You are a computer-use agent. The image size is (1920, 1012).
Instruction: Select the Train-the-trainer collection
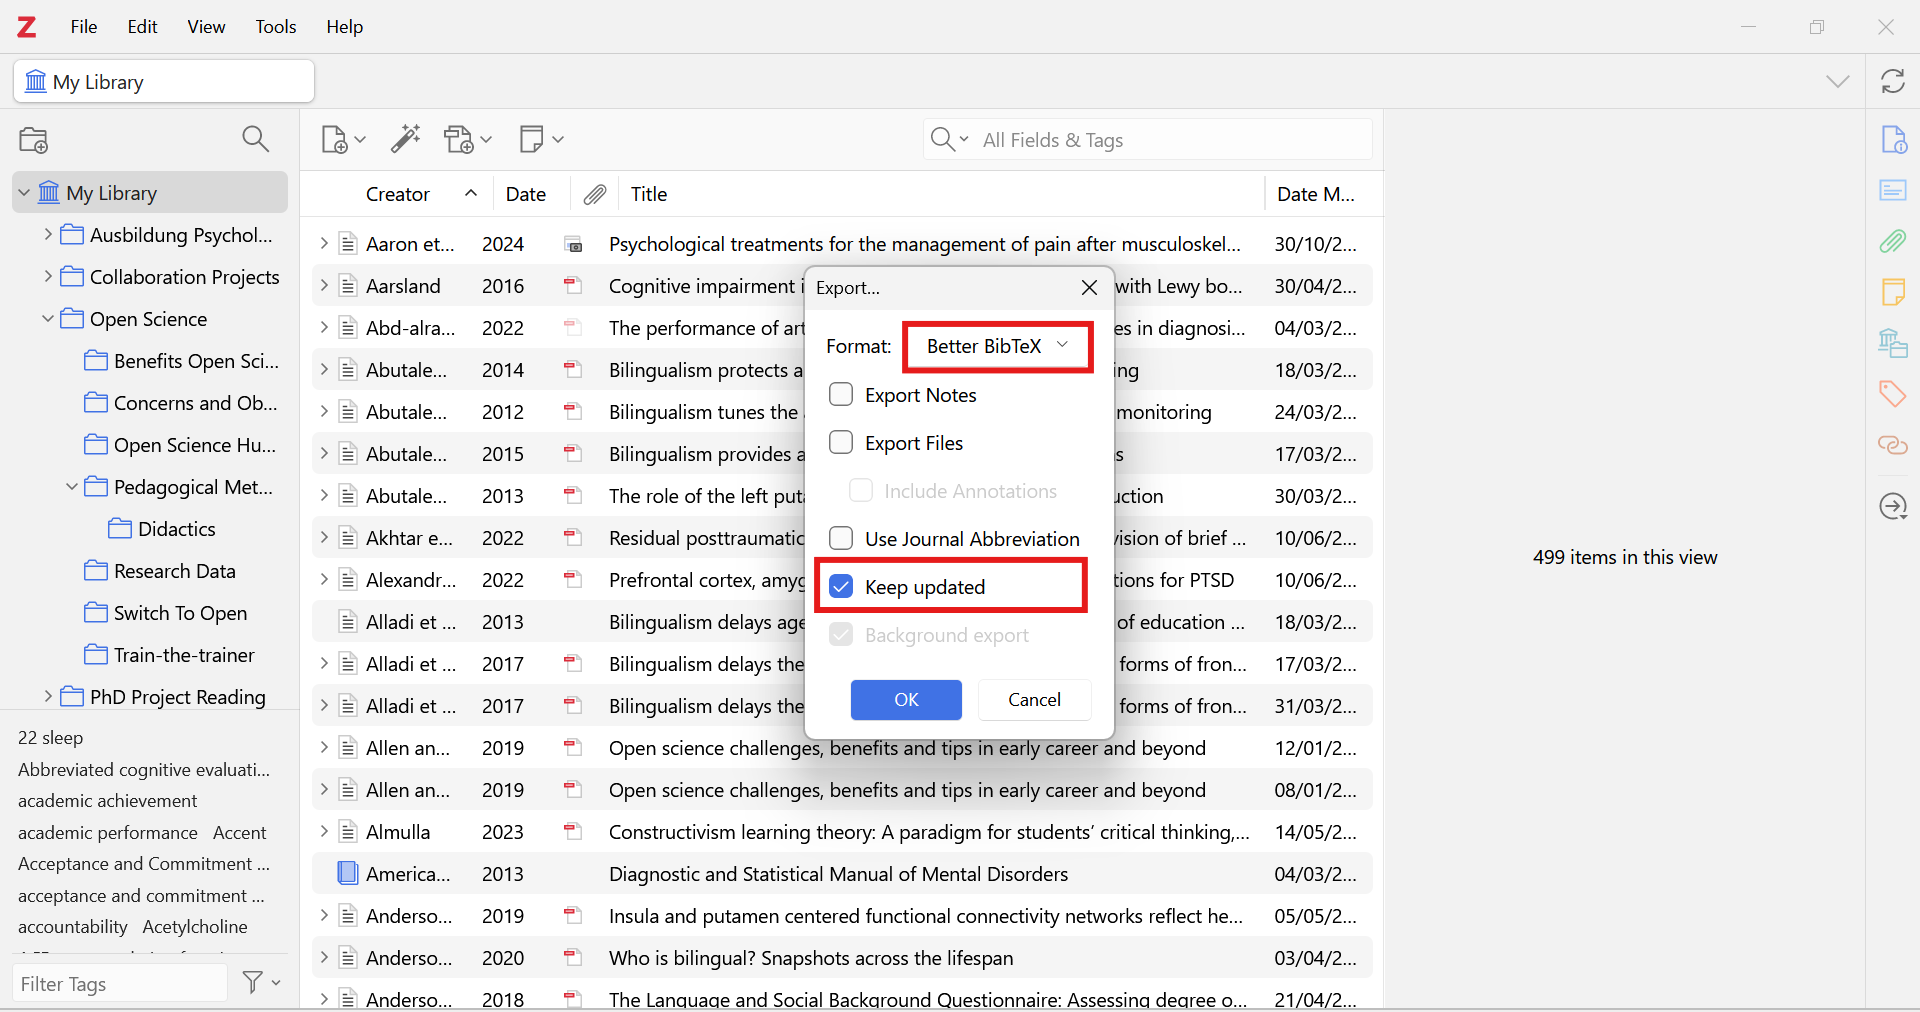[184, 655]
